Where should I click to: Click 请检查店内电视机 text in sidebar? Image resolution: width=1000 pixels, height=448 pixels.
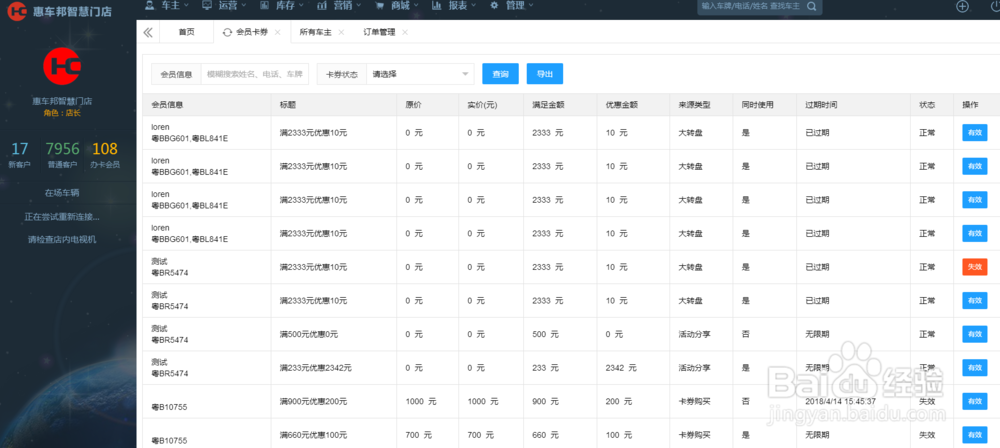pos(62,240)
